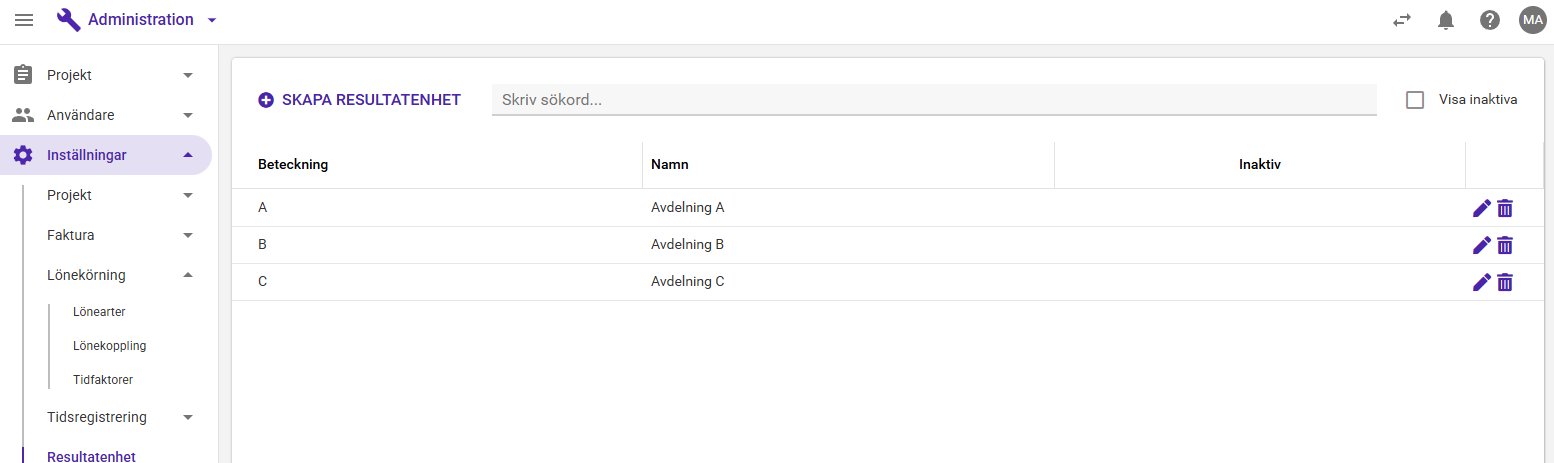Open the Lönearter menu item
The height and width of the screenshot is (463, 1554).
pos(99,312)
